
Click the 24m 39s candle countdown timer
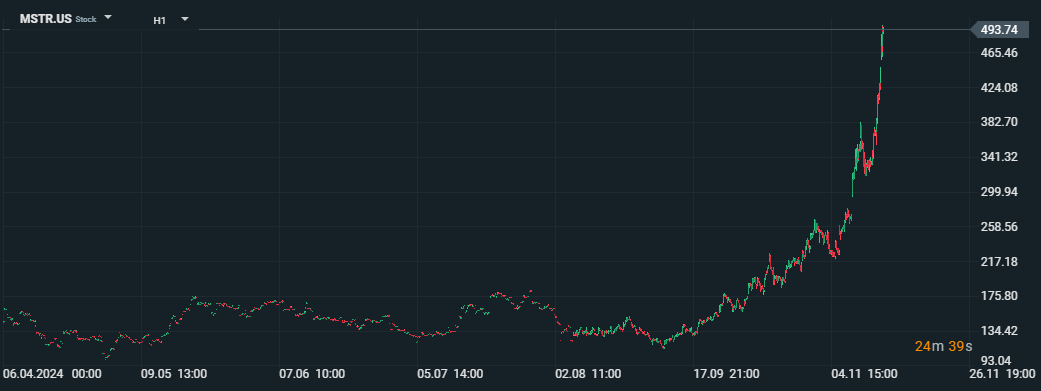[943, 346]
